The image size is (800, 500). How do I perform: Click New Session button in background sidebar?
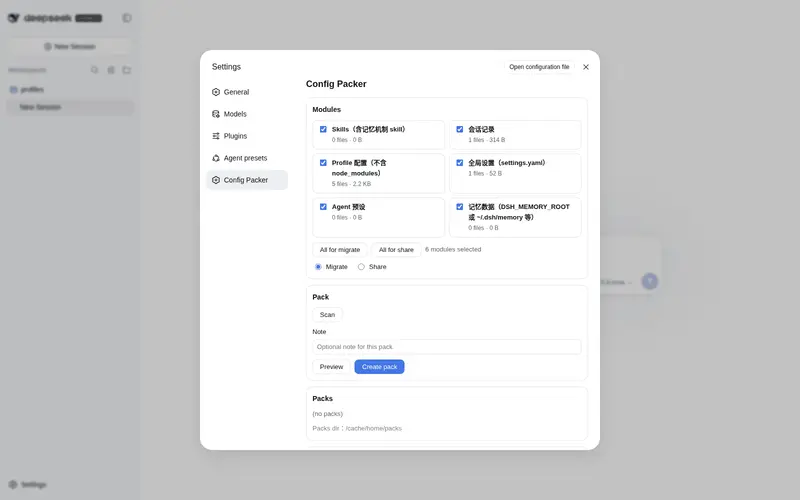point(70,46)
